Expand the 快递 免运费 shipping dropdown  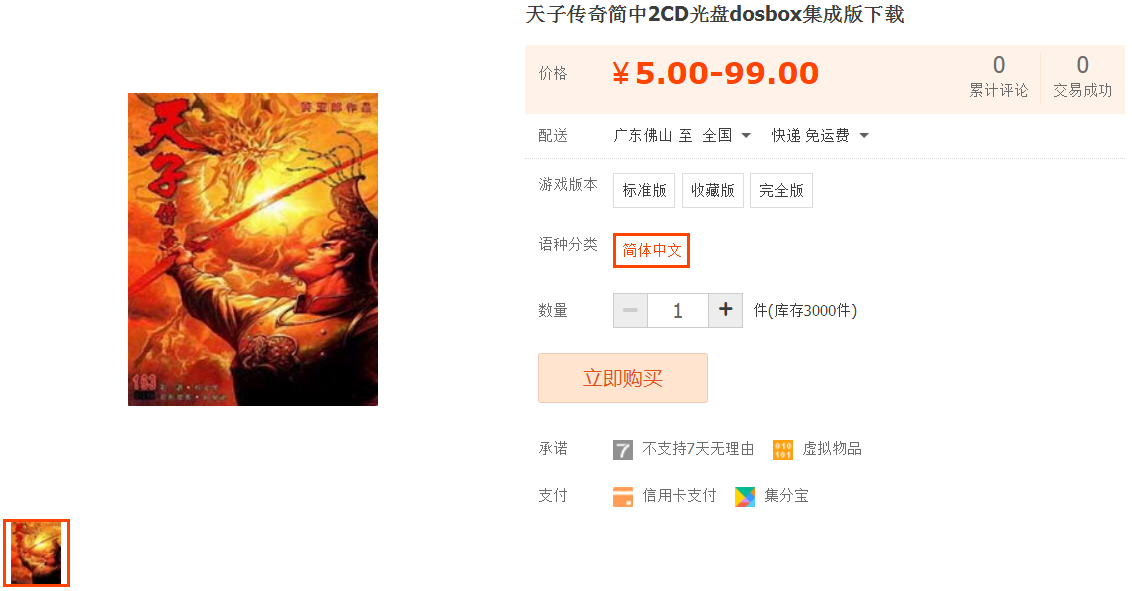(x=820, y=135)
